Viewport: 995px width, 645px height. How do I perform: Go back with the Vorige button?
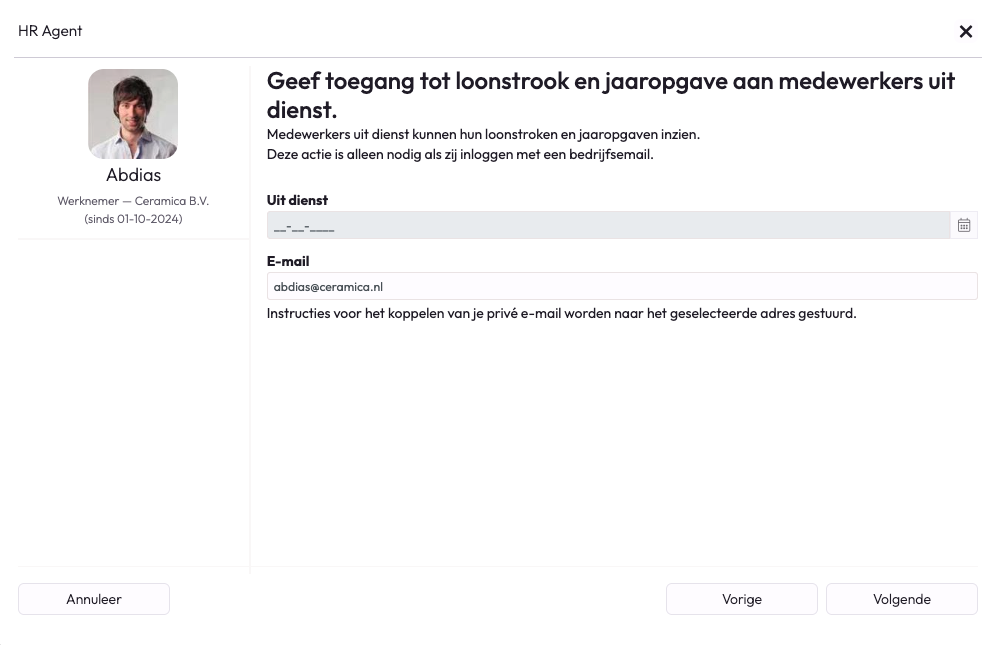coord(741,599)
